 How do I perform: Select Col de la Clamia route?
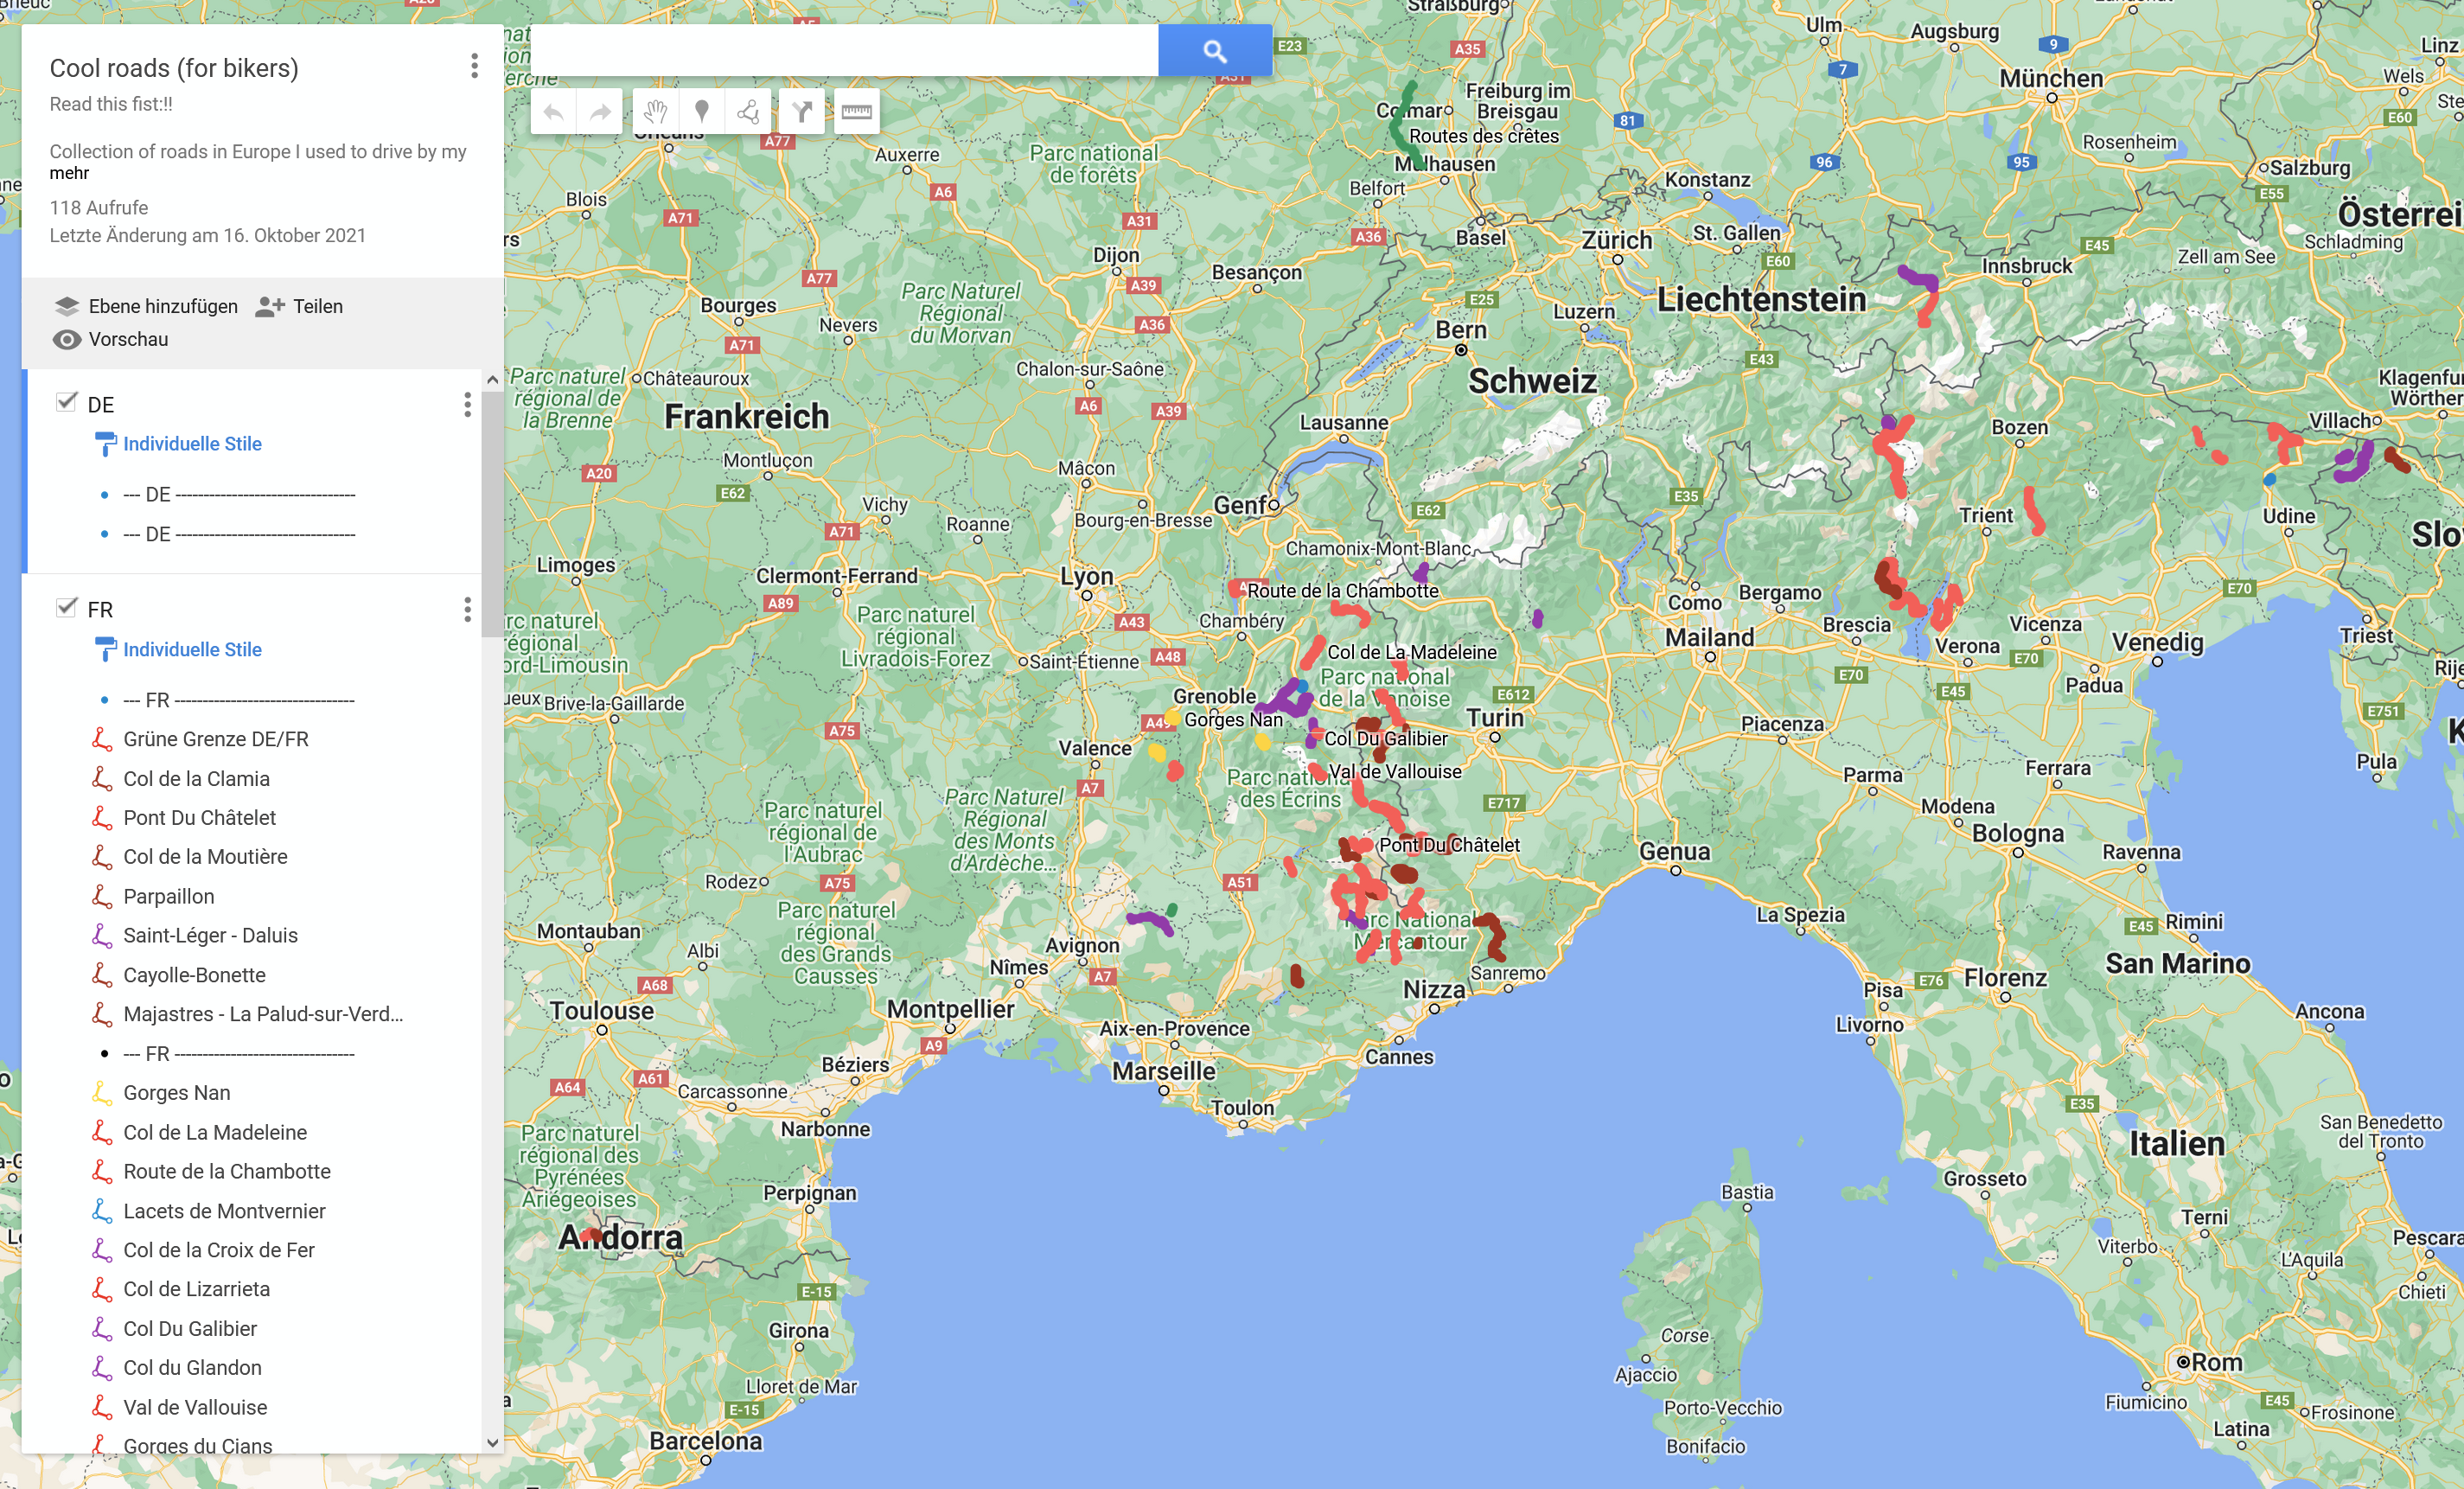pyautogui.click(x=196, y=778)
